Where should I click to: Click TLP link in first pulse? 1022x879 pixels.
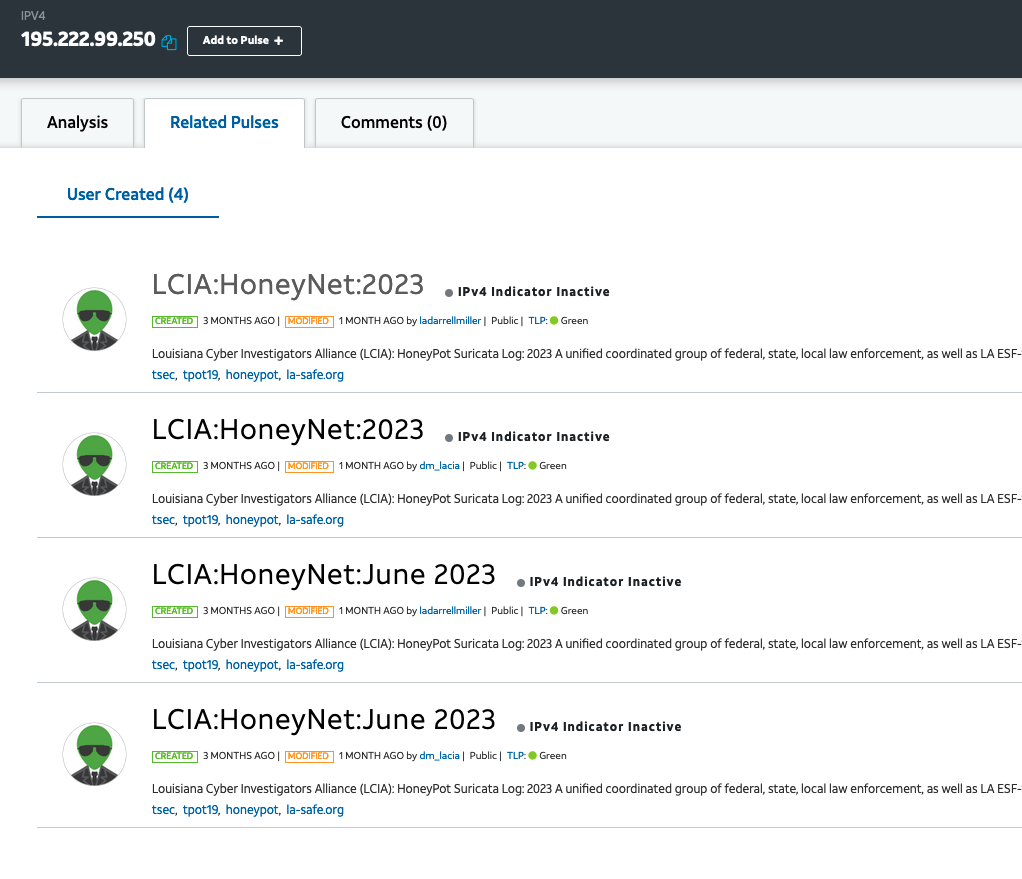pos(537,321)
